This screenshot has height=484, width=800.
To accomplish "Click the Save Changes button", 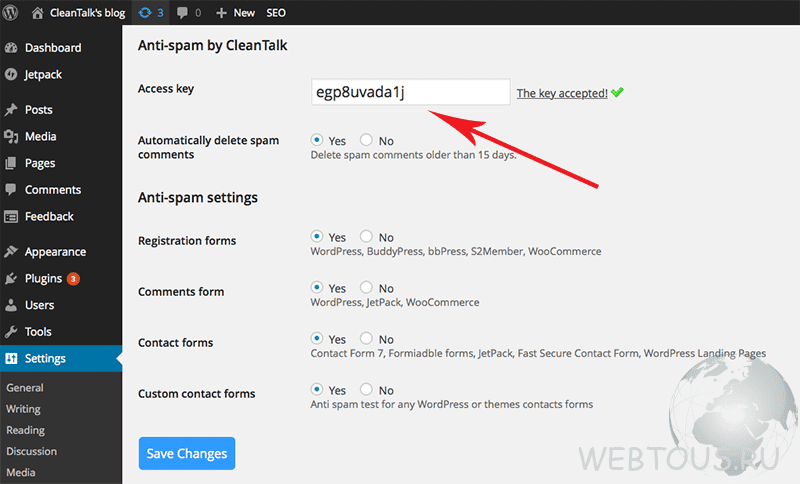I will [187, 453].
